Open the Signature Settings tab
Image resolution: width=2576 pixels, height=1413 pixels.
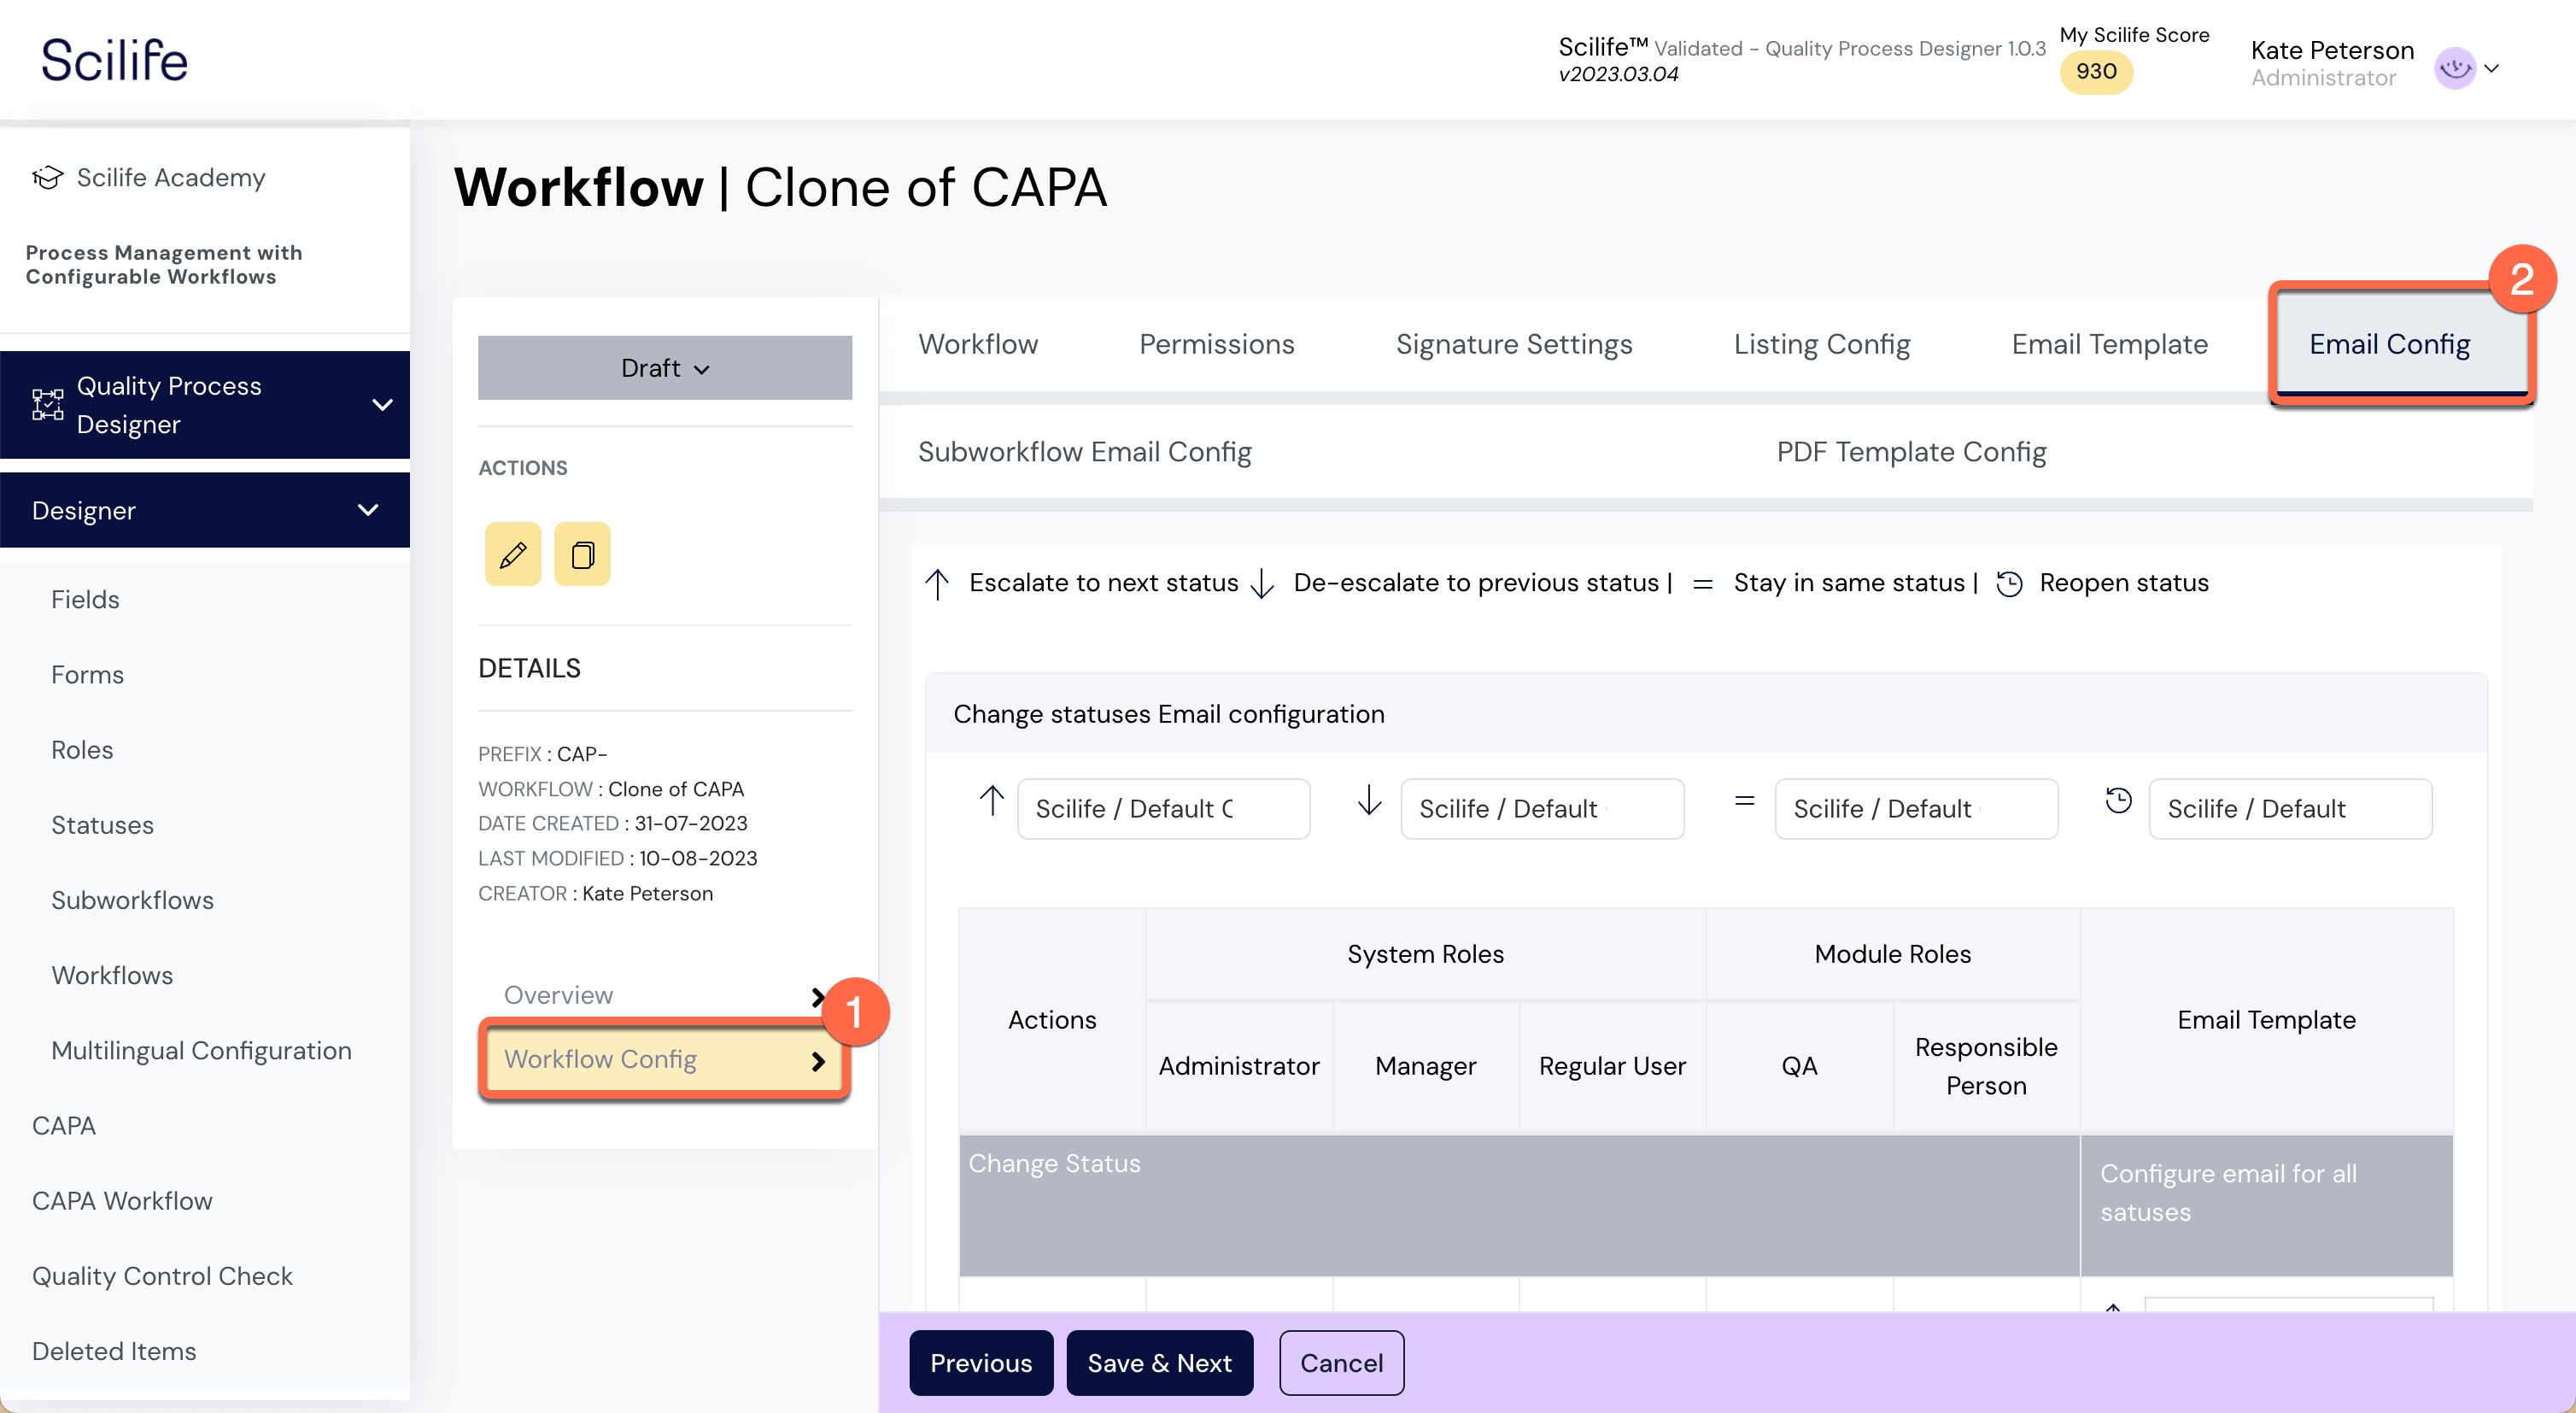(x=1513, y=344)
